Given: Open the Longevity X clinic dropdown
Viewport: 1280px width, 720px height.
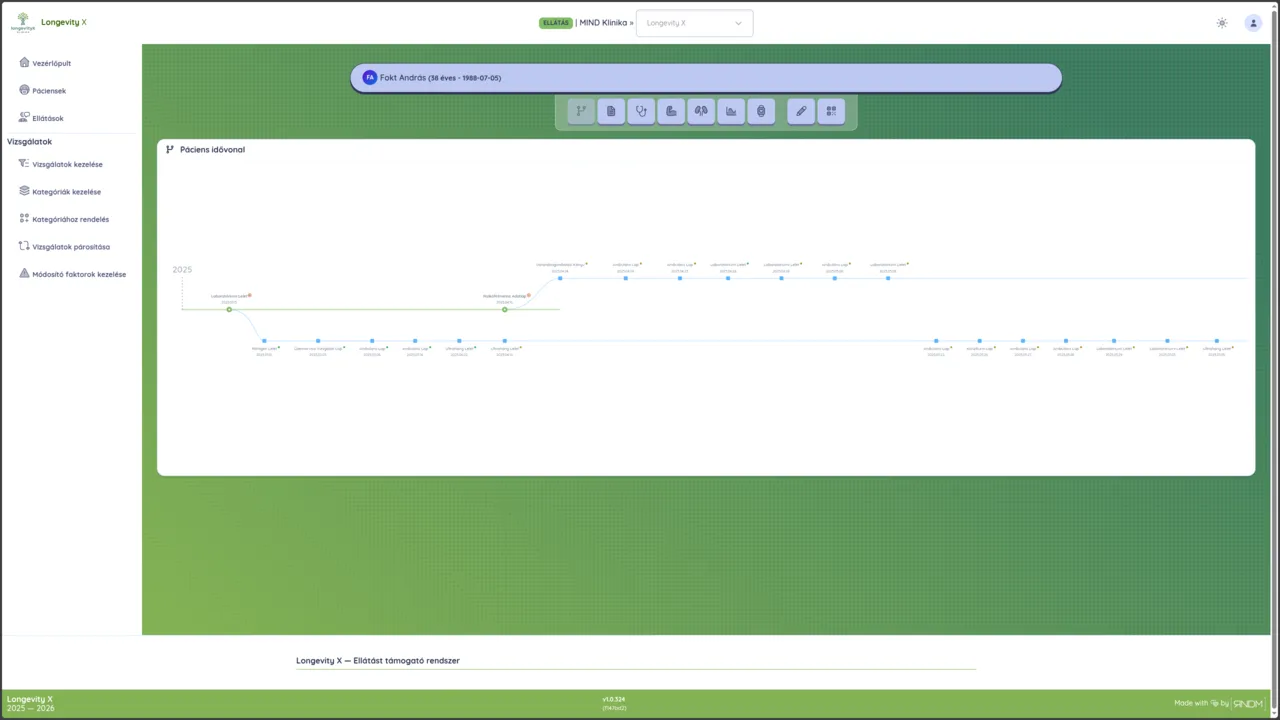Looking at the screenshot, I should coord(695,23).
